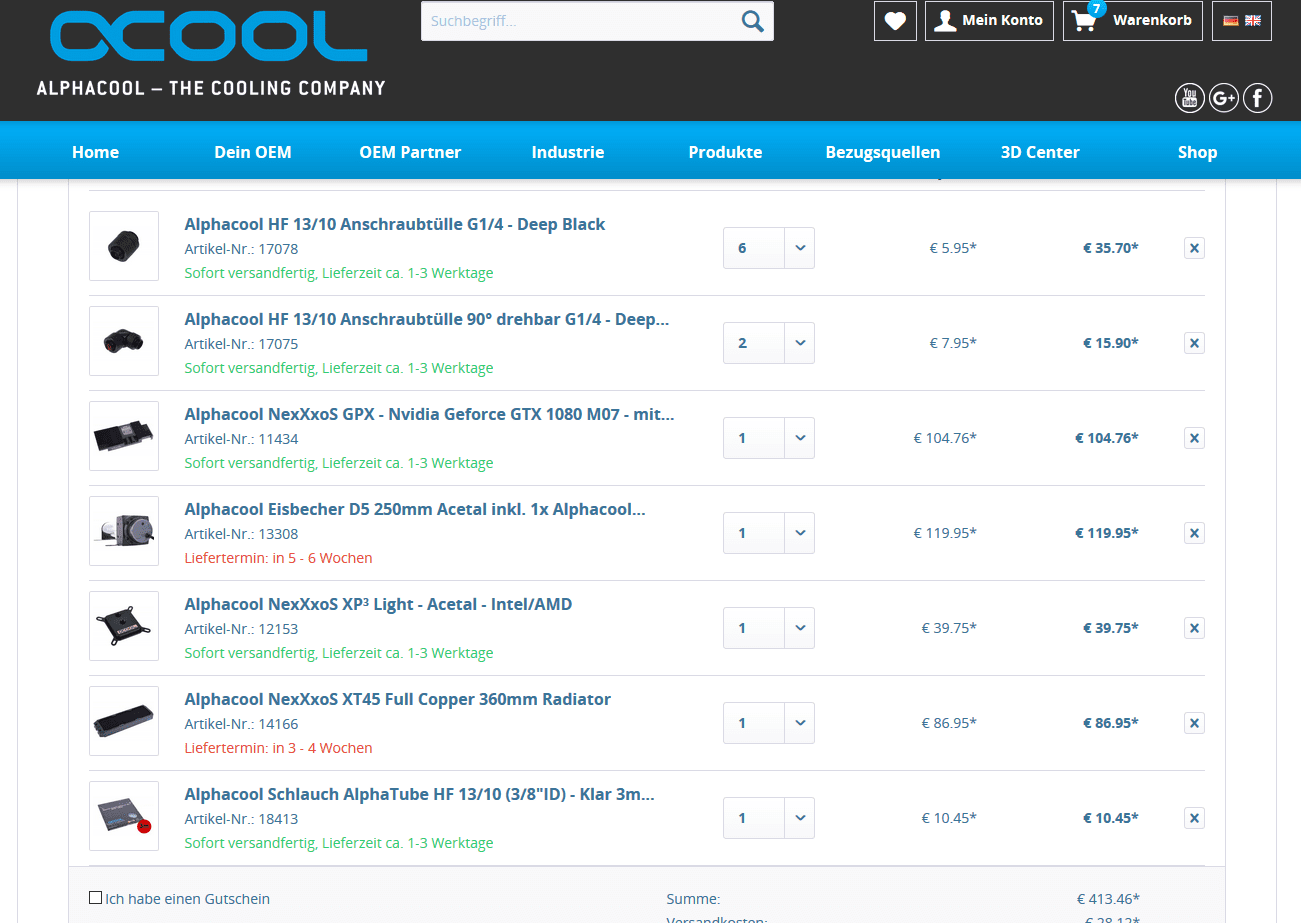Open thumbnail of NexXxoS XP³ Light
The width and height of the screenshot is (1301, 923).
[x=124, y=626]
